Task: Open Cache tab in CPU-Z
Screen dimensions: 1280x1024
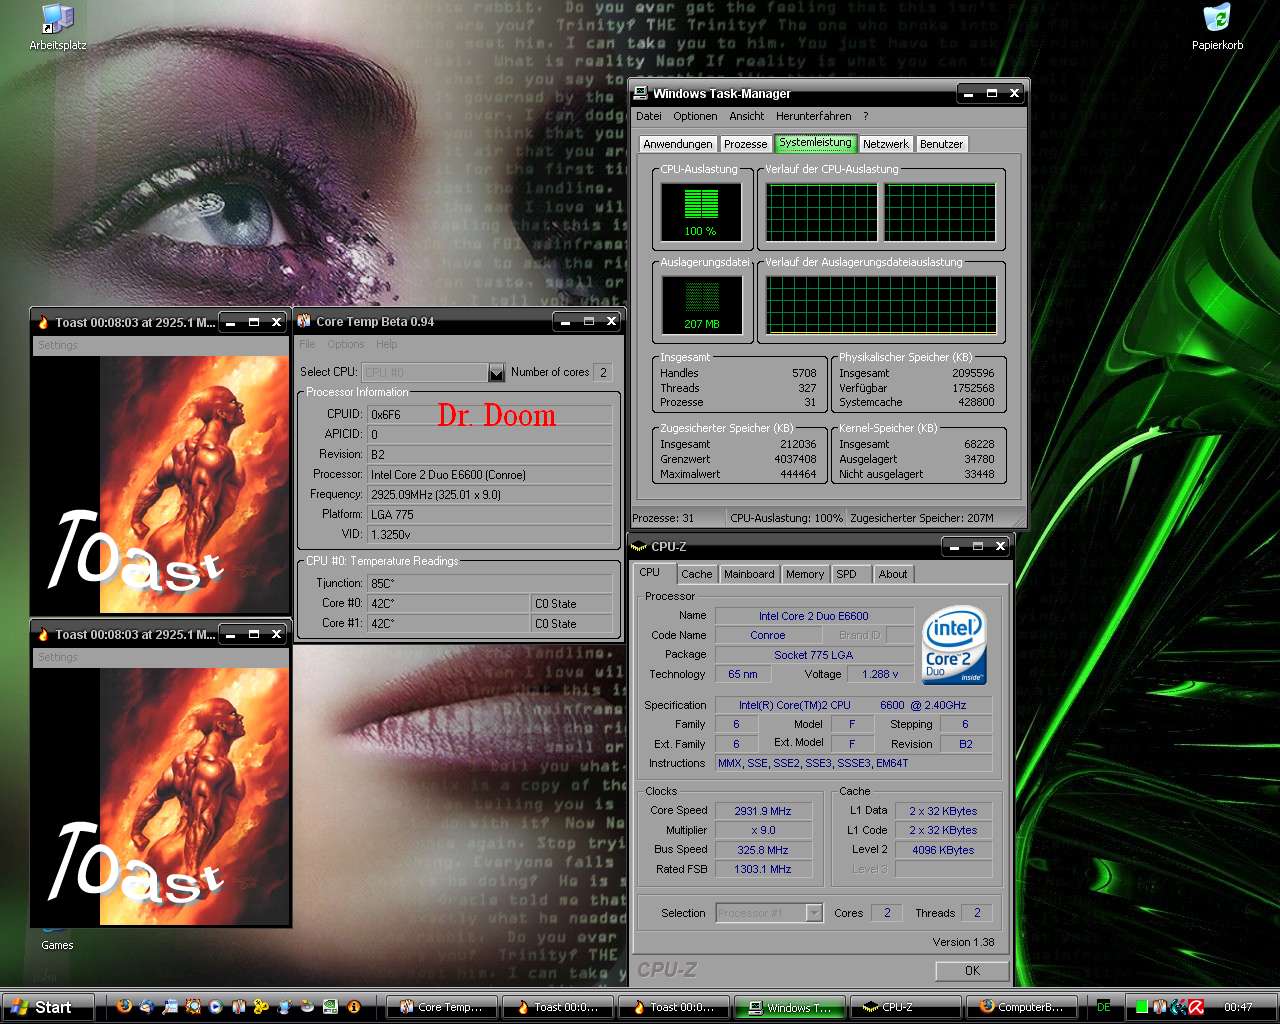Action: click(697, 574)
